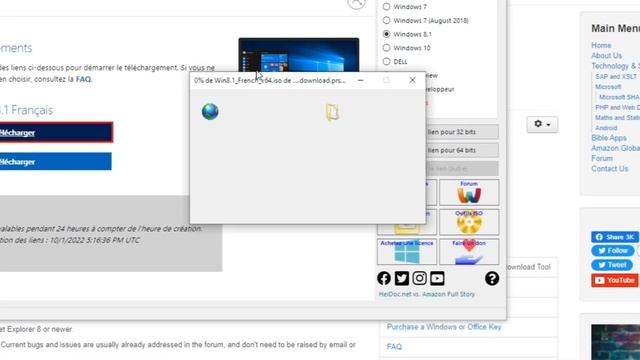This screenshot has width=640, height=360.
Task: Click the question mark help icon
Action: (x=492, y=278)
